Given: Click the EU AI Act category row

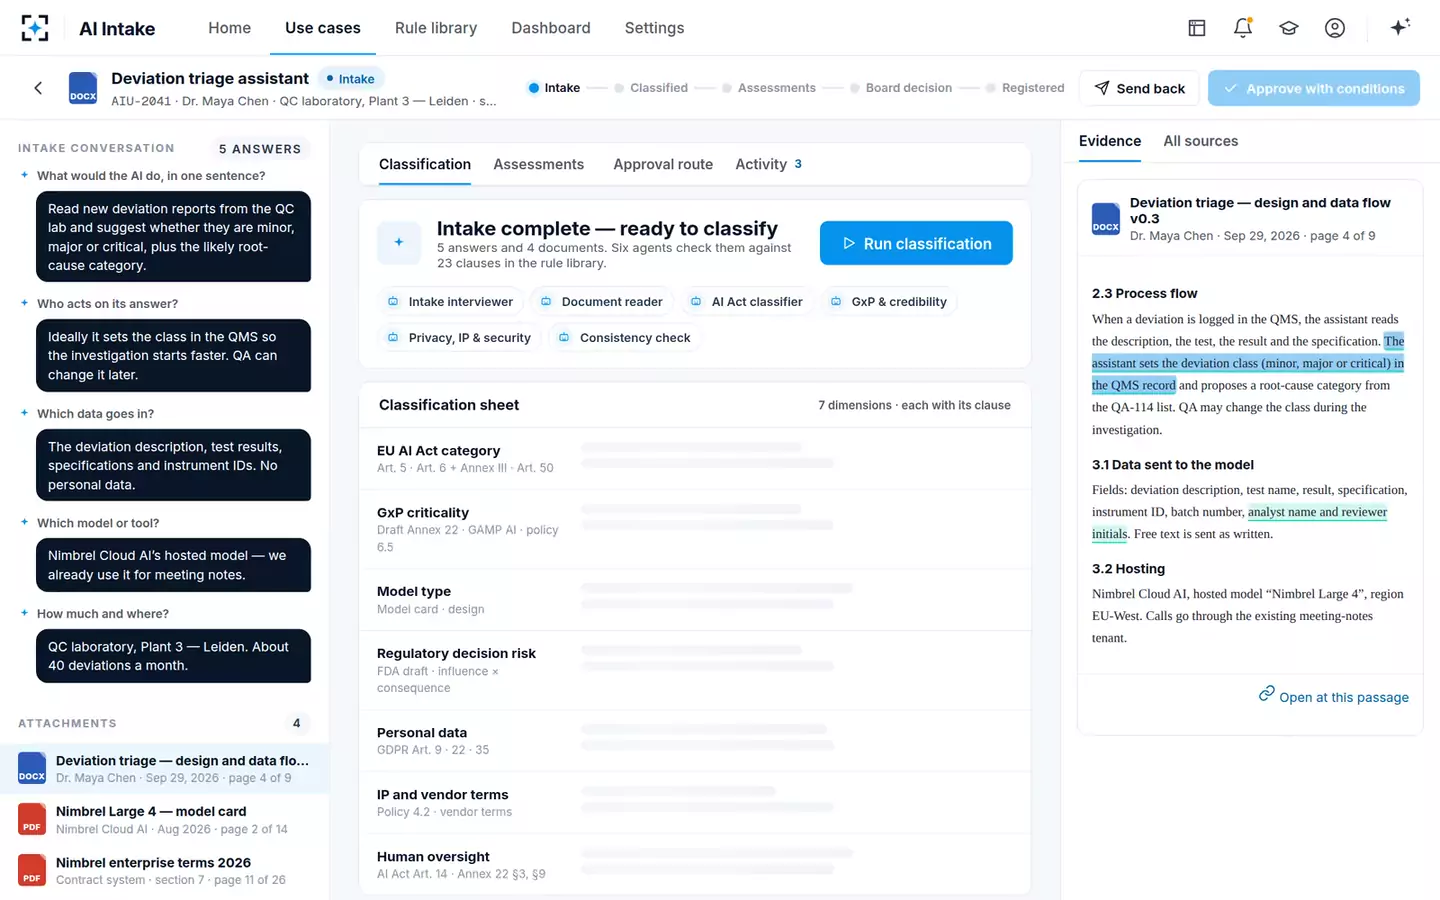Looking at the screenshot, I should 694,458.
